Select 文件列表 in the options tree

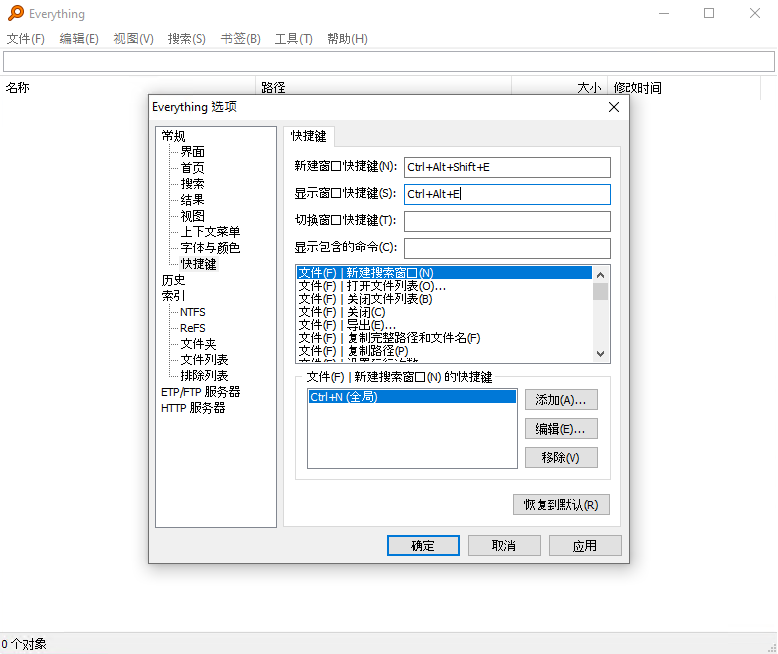(x=204, y=360)
